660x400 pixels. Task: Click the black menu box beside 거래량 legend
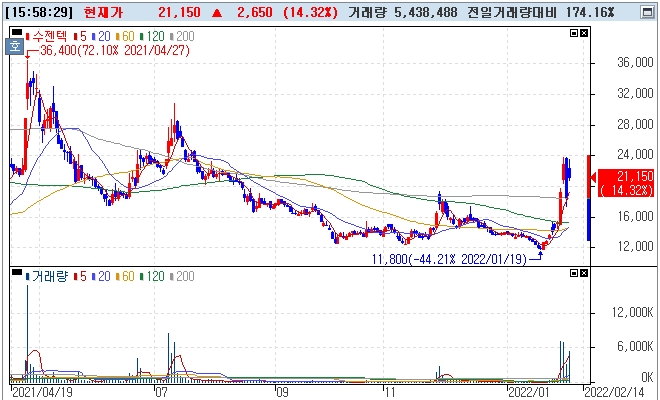pyautogui.click(x=17, y=272)
